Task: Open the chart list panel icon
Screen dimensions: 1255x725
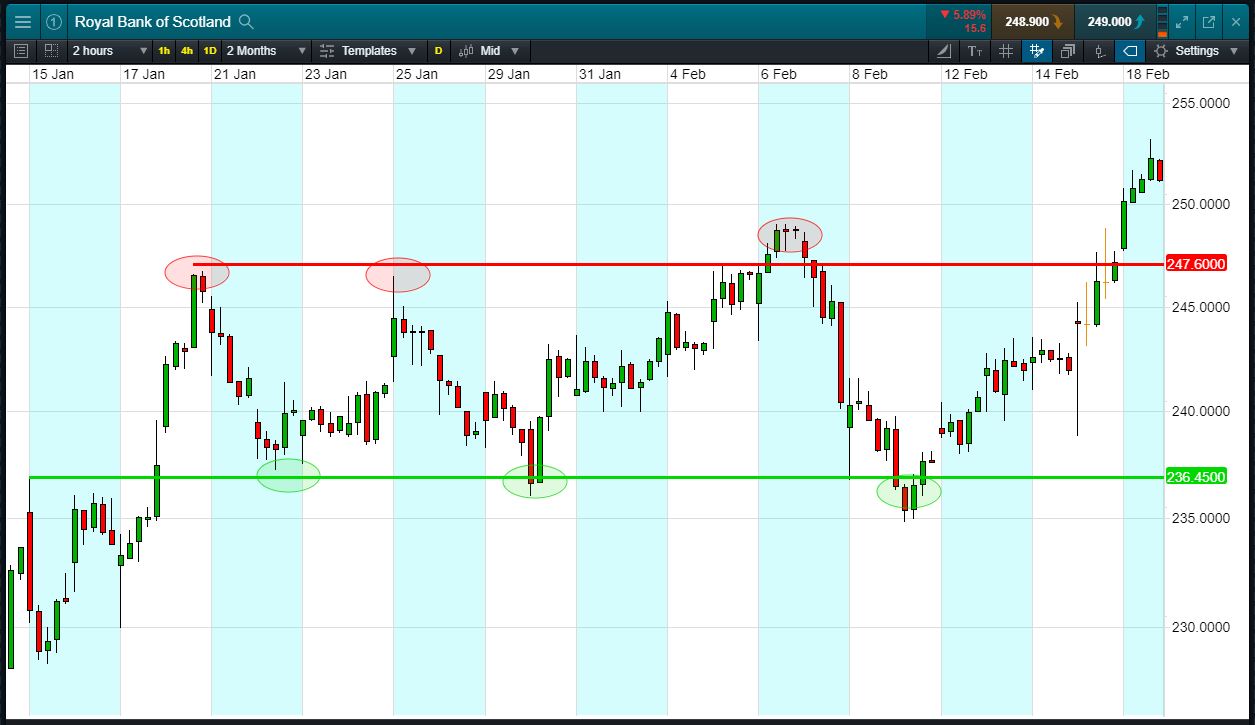Action: [x=22, y=50]
